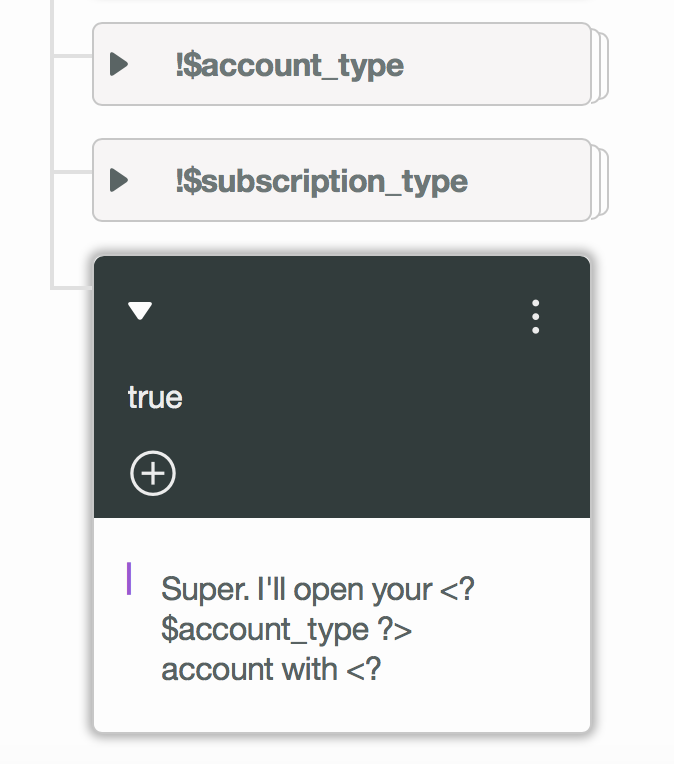The image size is (674, 764).
Task: Click the stacked-cards edge behind !$subscription_type node
Action: click(x=601, y=182)
